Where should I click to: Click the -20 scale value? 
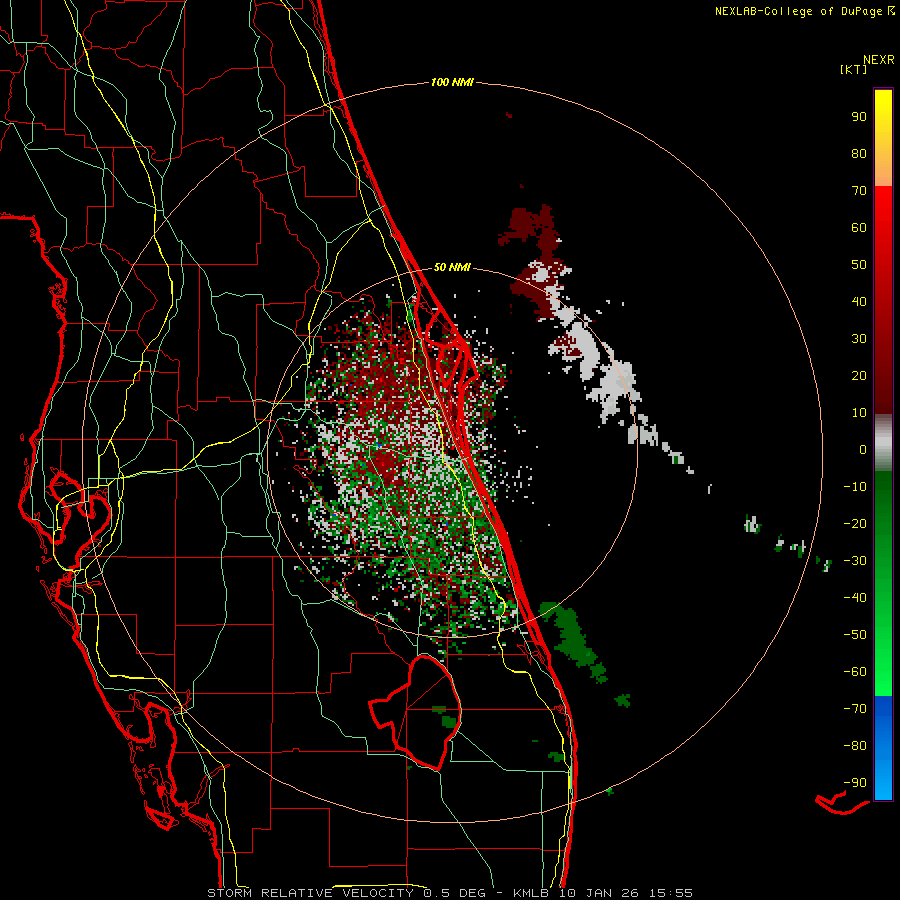[x=855, y=523]
